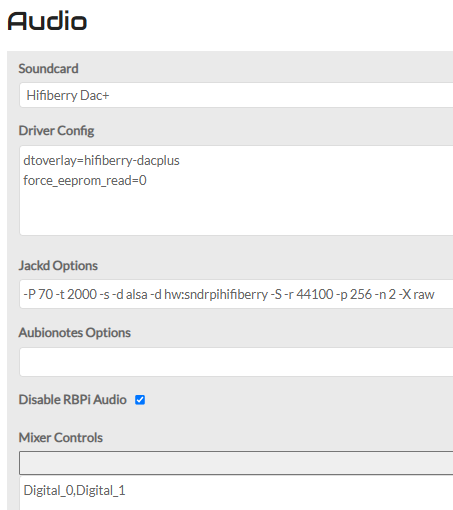The width and height of the screenshot is (453, 510).
Task: Open the Soundcard dropdown showing Hifiberry Dac+
Action: 236,95
